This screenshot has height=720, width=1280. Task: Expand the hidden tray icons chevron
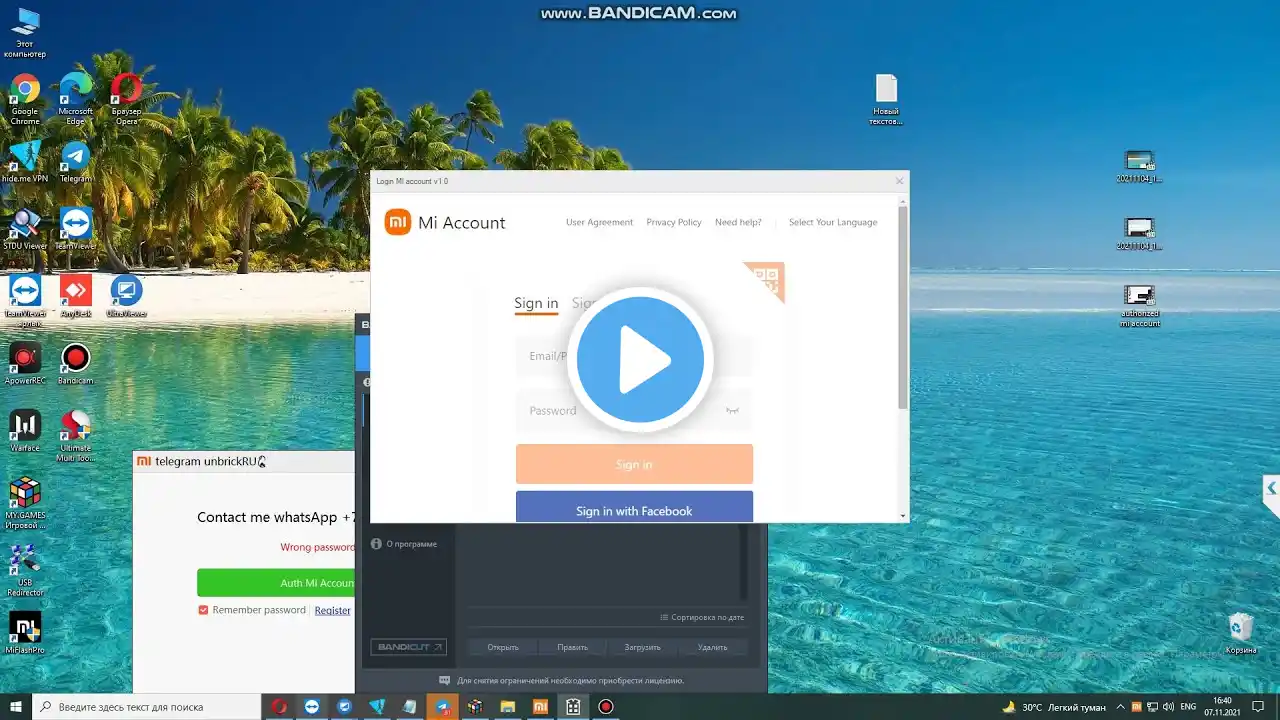pos(1120,706)
